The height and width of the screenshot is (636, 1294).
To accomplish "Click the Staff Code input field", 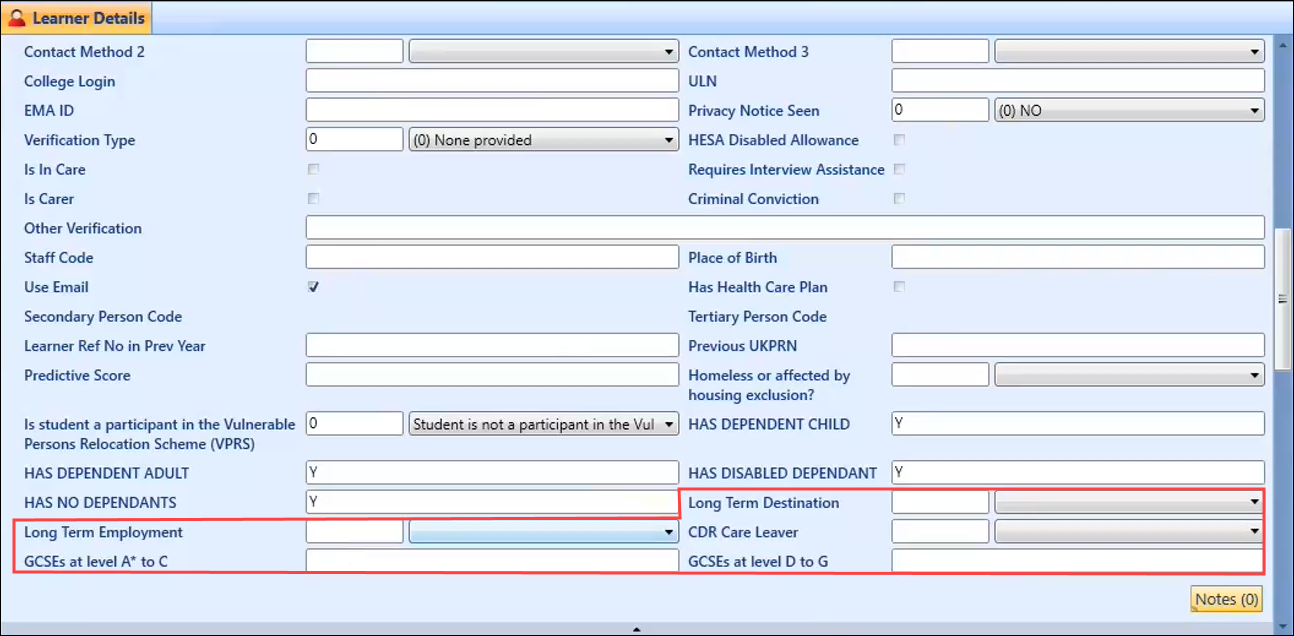I will pyautogui.click(x=492, y=257).
